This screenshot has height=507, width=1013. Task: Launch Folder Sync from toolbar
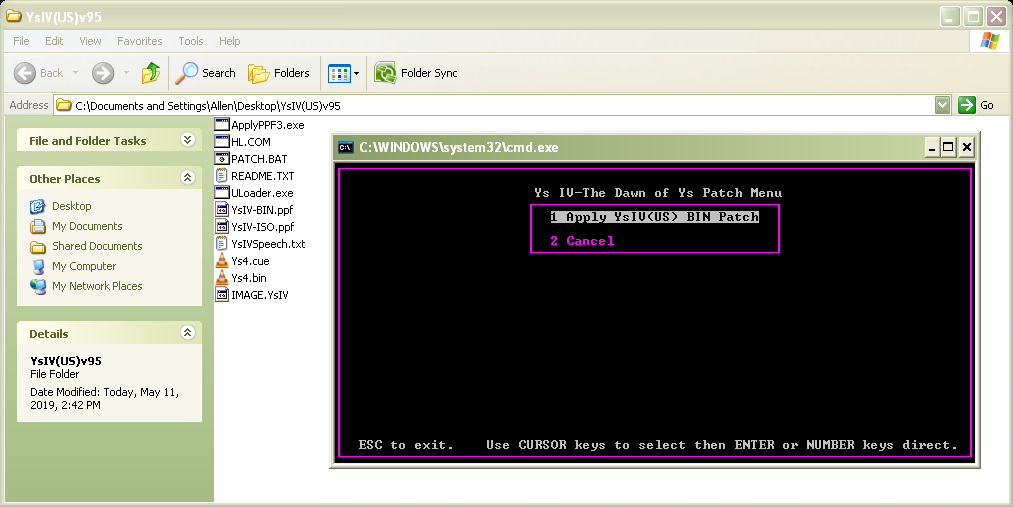(x=416, y=73)
